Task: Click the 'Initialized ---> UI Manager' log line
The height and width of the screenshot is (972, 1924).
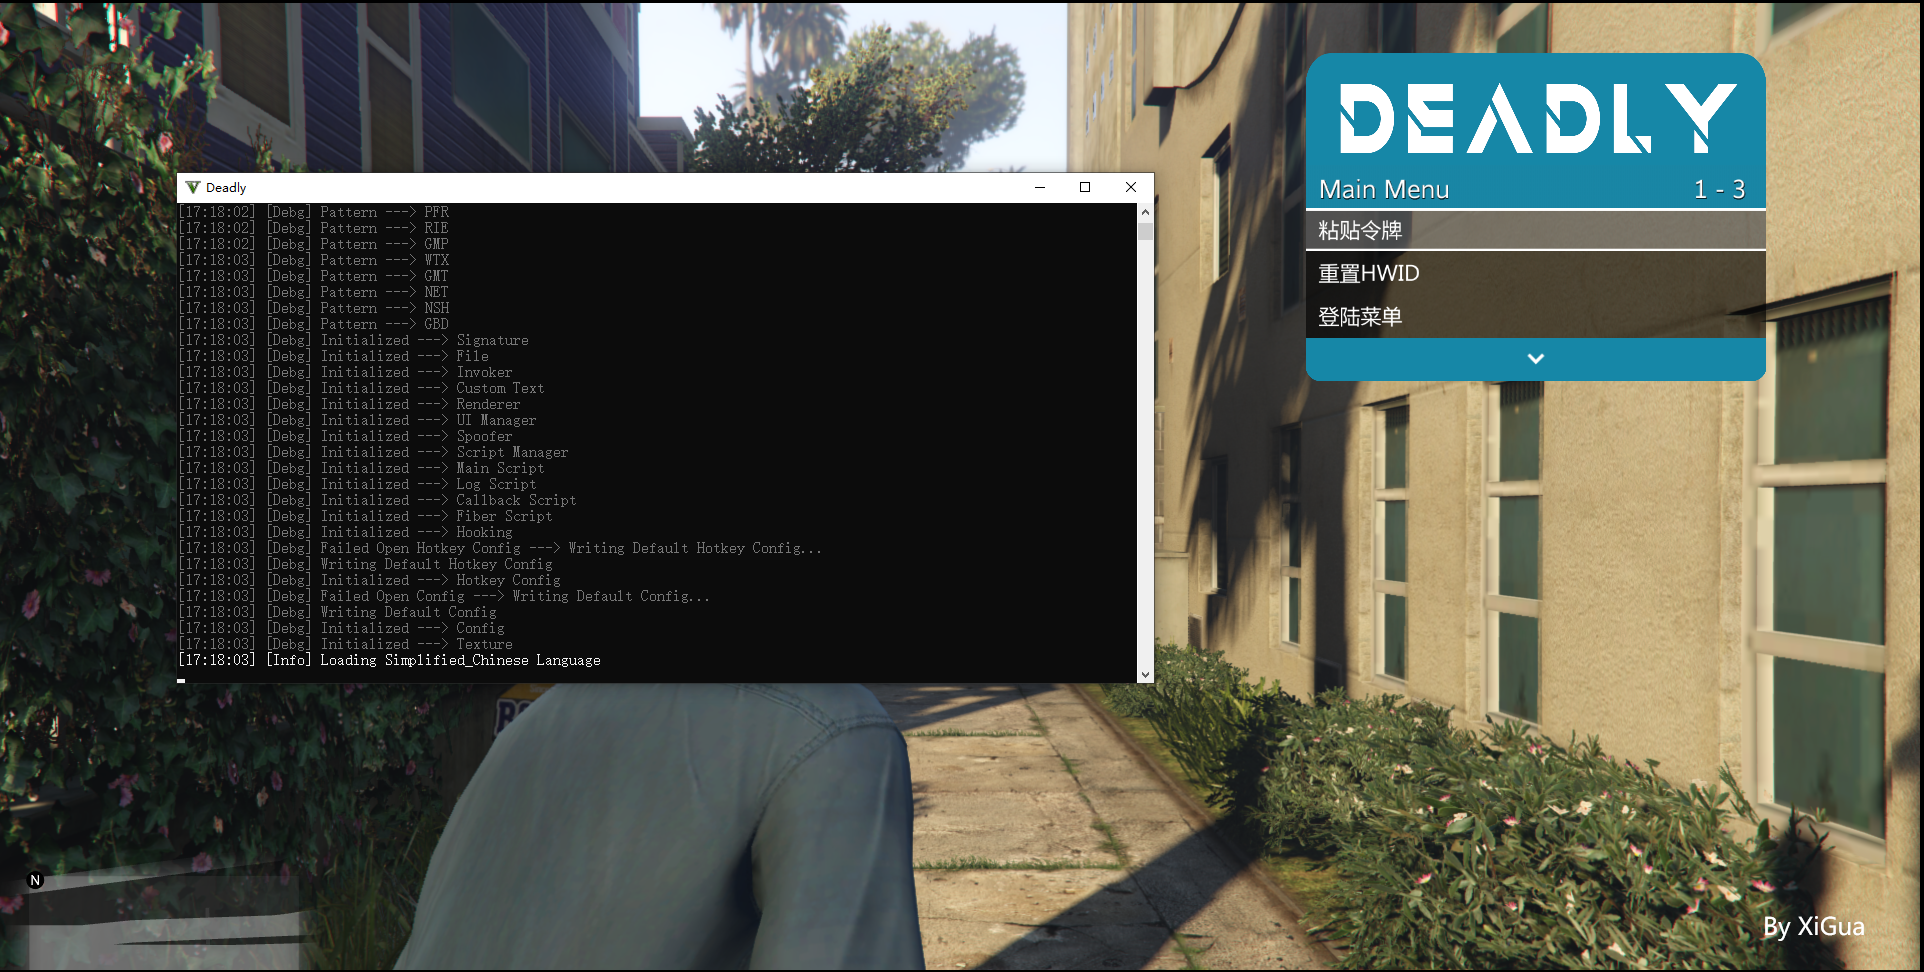Action: pyautogui.click(x=358, y=420)
